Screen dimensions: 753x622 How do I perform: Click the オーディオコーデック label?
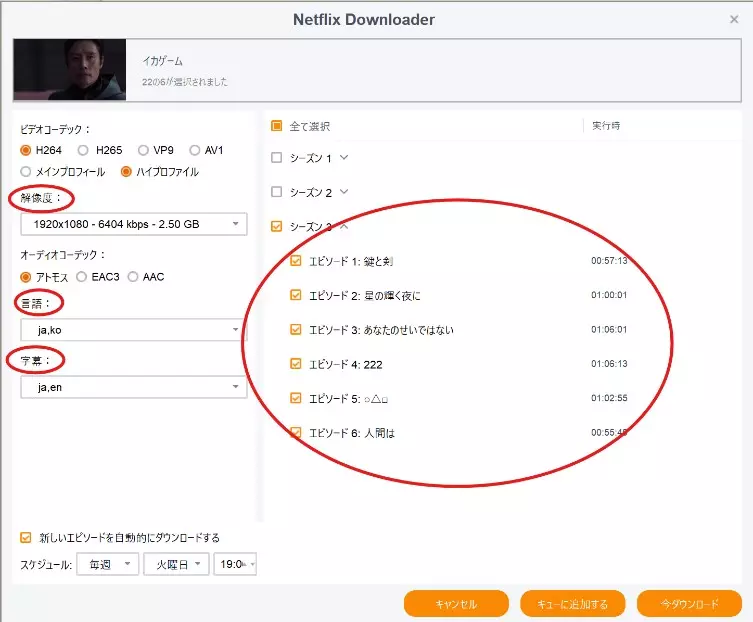(x=62, y=255)
